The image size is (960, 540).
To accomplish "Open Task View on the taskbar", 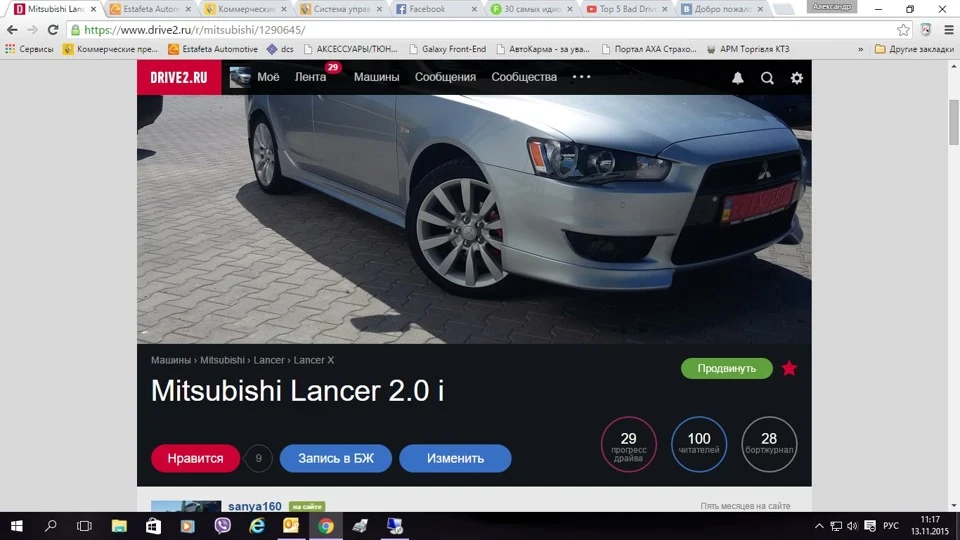I will coord(84,526).
